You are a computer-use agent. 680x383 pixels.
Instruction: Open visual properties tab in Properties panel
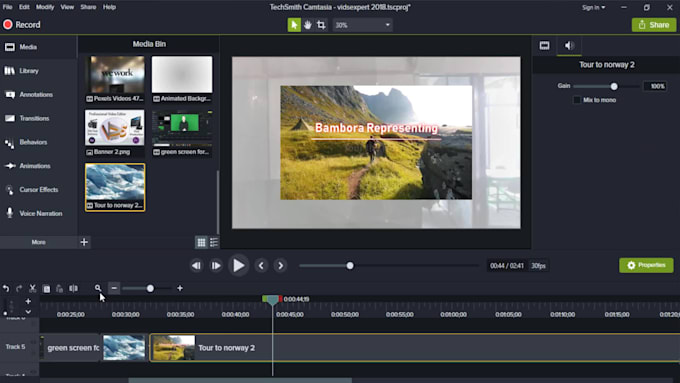coord(544,46)
